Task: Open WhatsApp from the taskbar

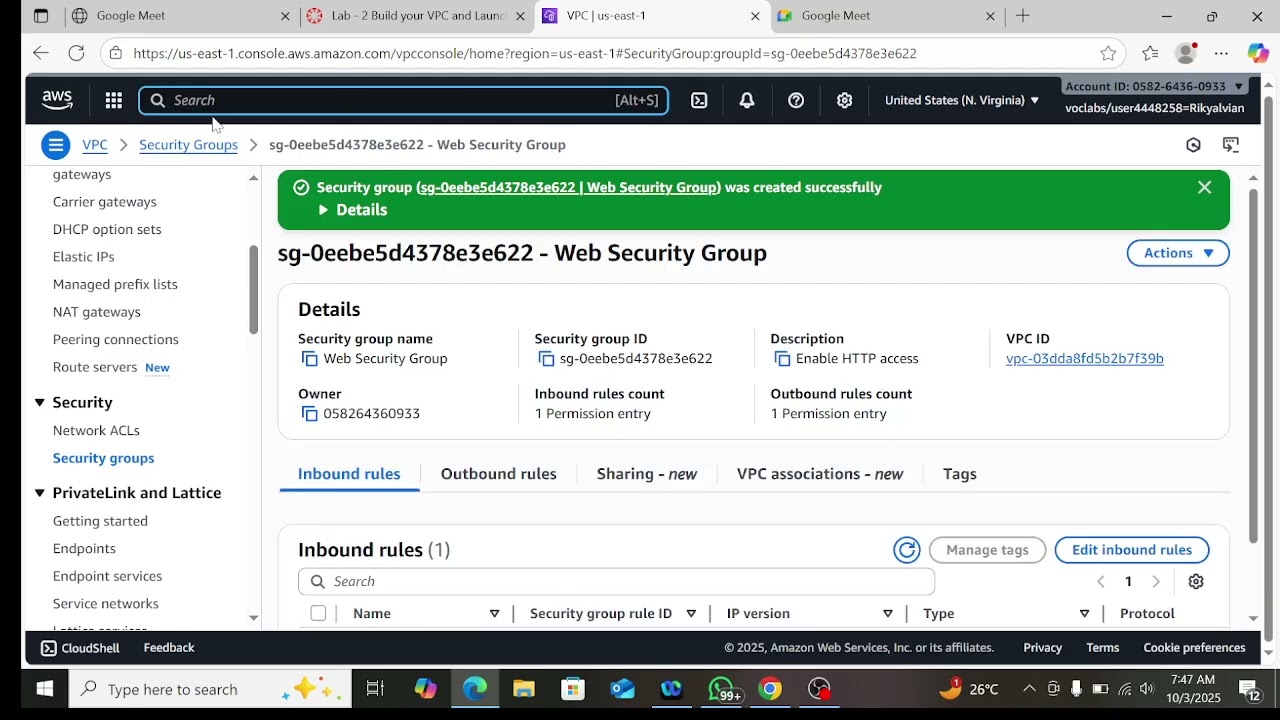Action: 723,689
